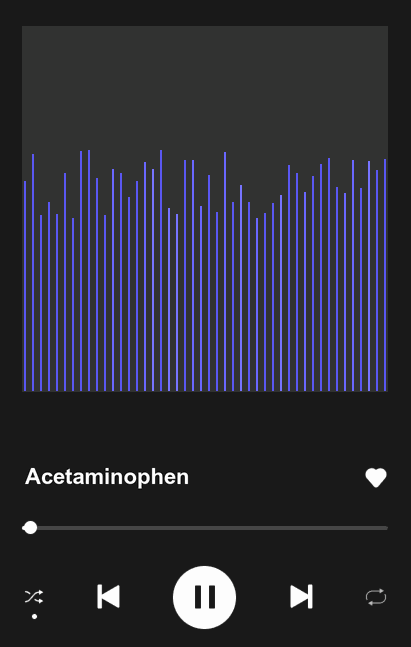Skip to the previous track
The image size is (411, 647).
(109, 597)
